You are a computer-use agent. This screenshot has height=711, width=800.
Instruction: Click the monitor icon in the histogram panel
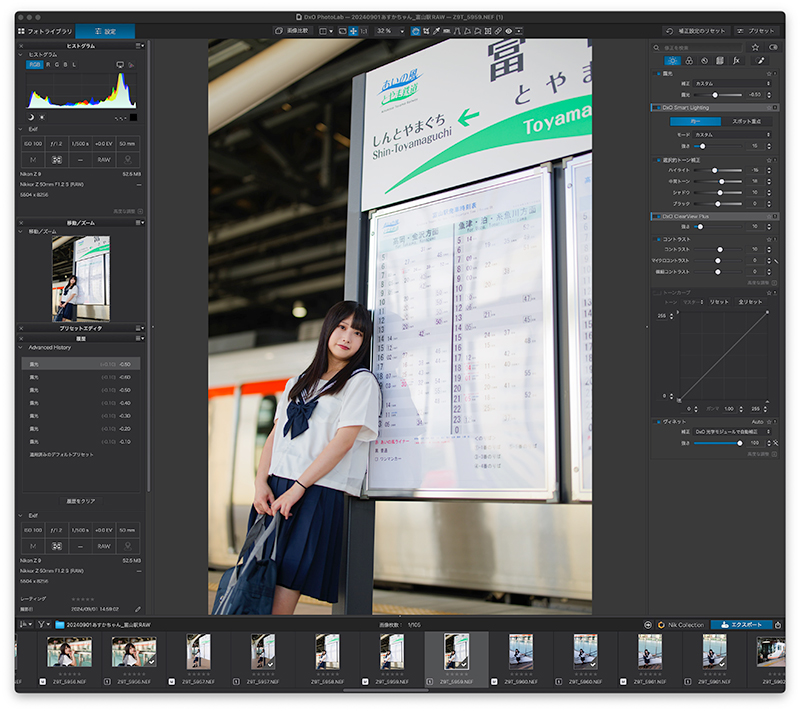(120, 64)
